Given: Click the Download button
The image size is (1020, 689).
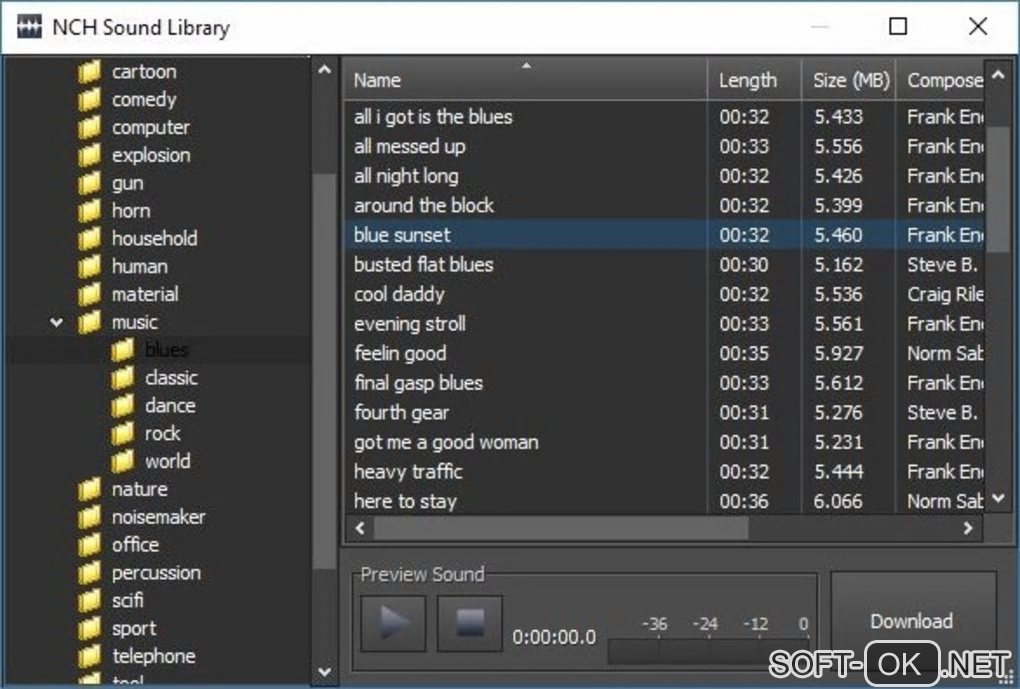Looking at the screenshot, I should point(911,621).
